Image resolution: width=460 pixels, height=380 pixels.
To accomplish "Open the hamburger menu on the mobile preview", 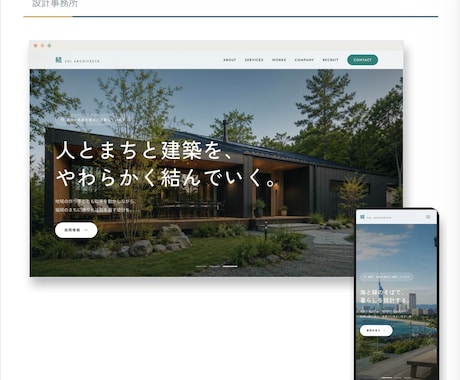I will coord(428,217).
